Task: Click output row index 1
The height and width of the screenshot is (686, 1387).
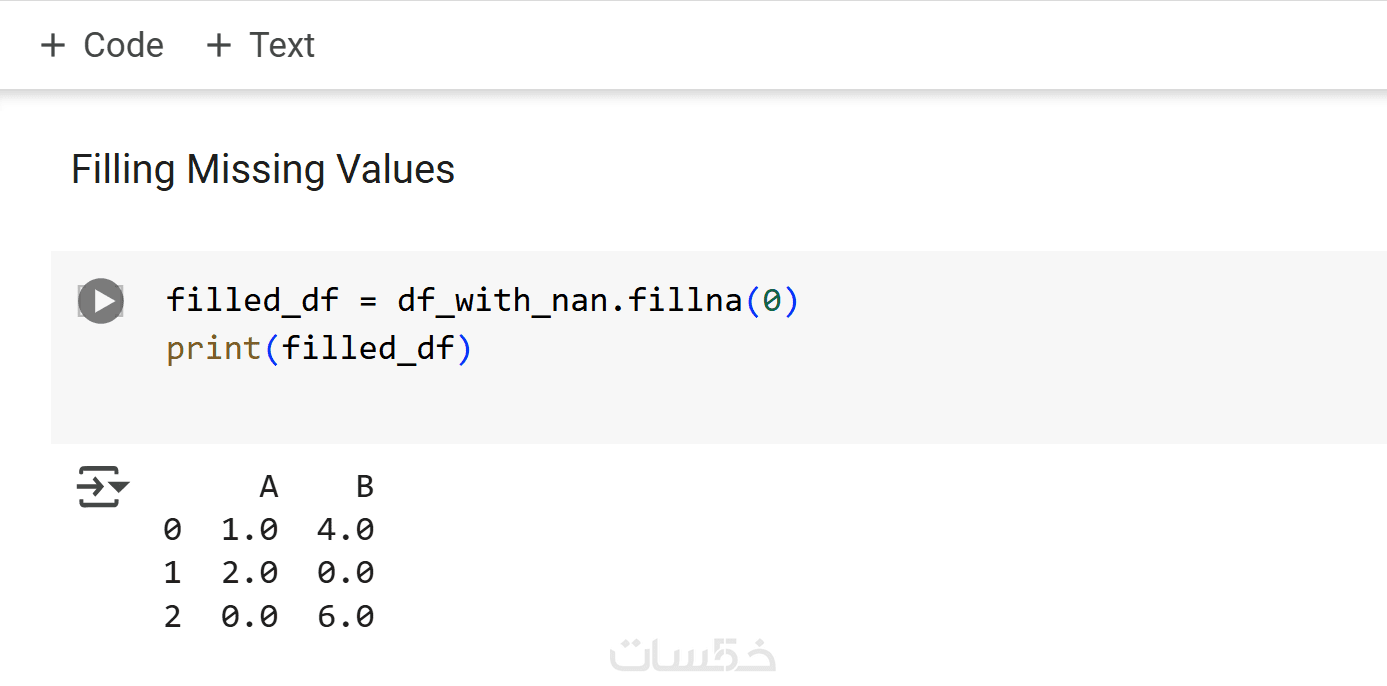Action: click(172, 573)
